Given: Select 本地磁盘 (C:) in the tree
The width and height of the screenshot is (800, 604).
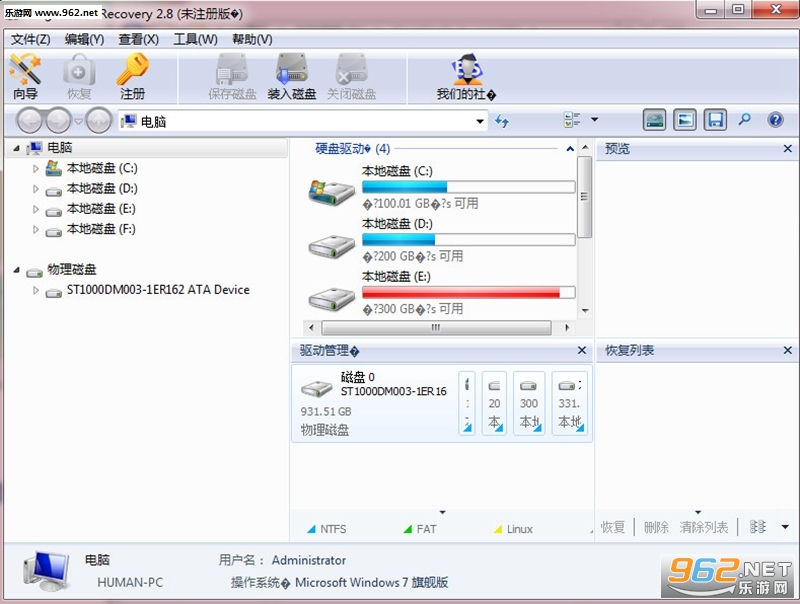Looking at the screenshot, I should click(102, 168).
